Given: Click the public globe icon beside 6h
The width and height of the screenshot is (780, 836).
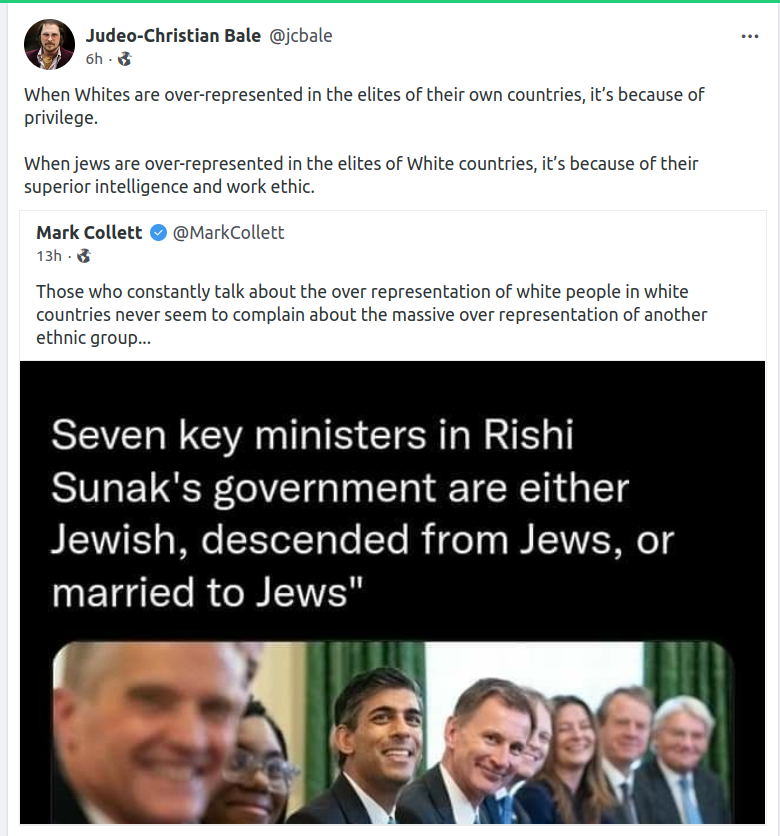Looking at the screenshot, I should point(124,59).
